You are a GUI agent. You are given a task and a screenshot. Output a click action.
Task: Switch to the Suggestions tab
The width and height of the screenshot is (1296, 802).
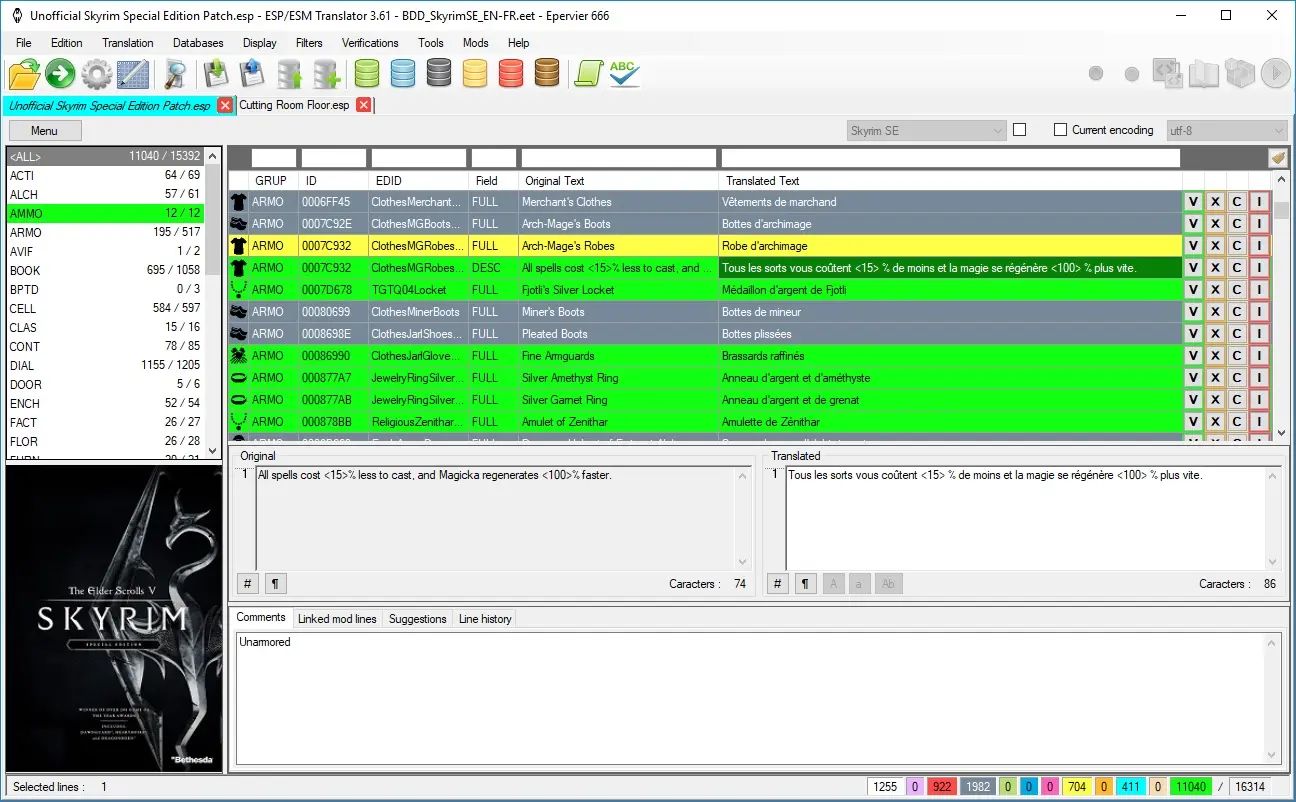coord(417,619)
